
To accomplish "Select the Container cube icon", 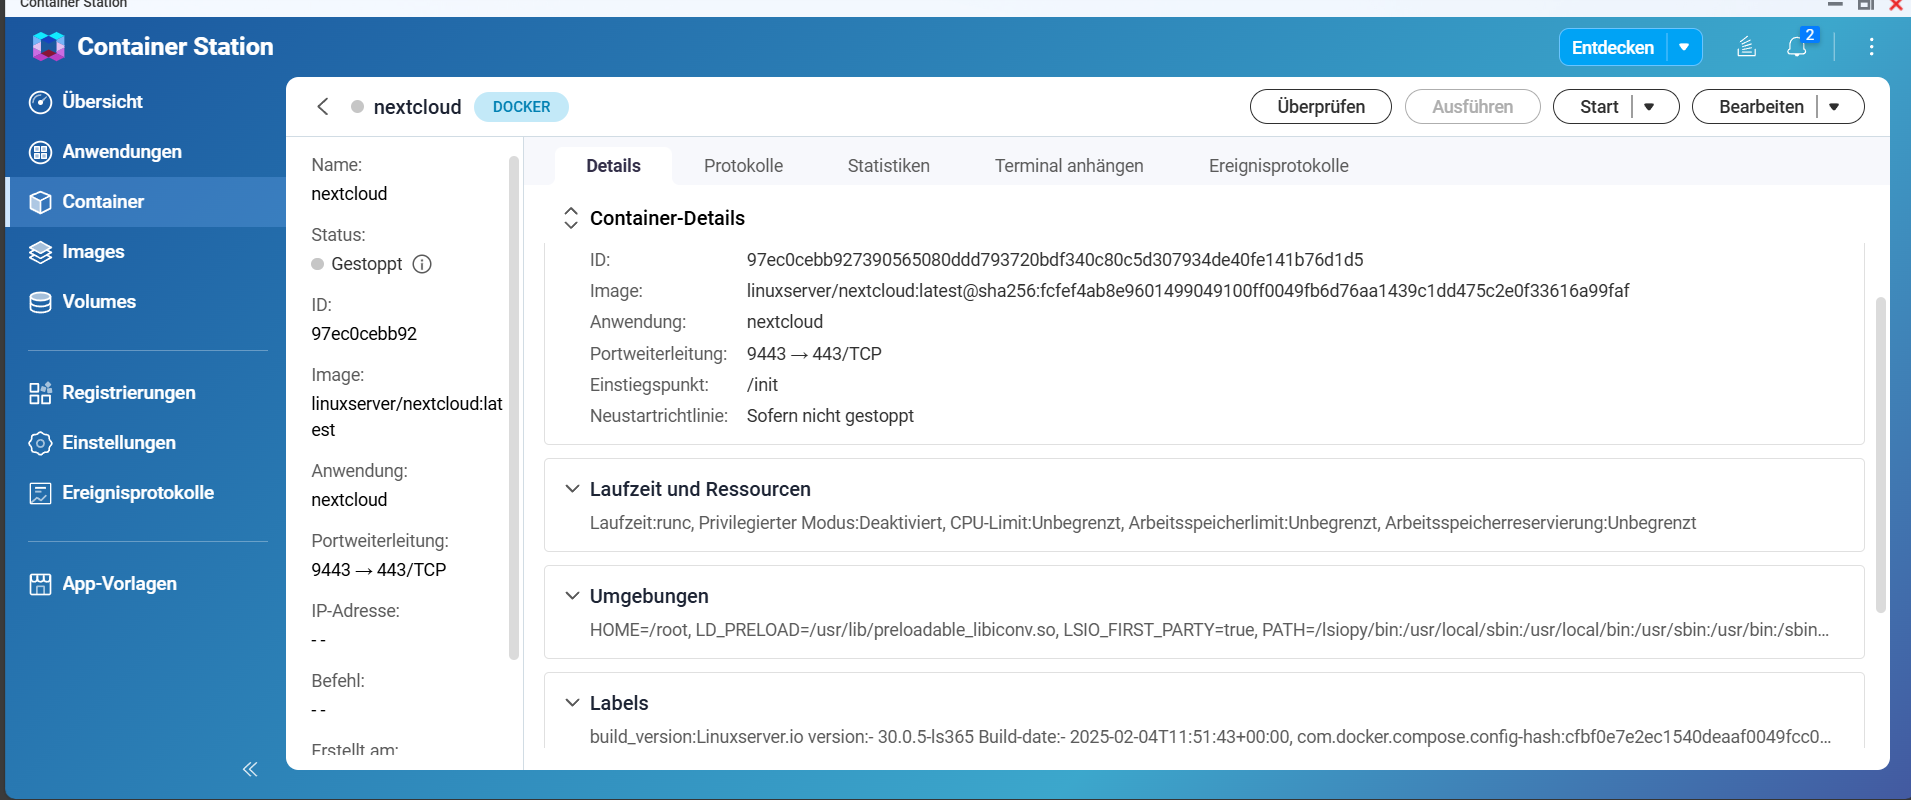I will (x=40, y=202).
